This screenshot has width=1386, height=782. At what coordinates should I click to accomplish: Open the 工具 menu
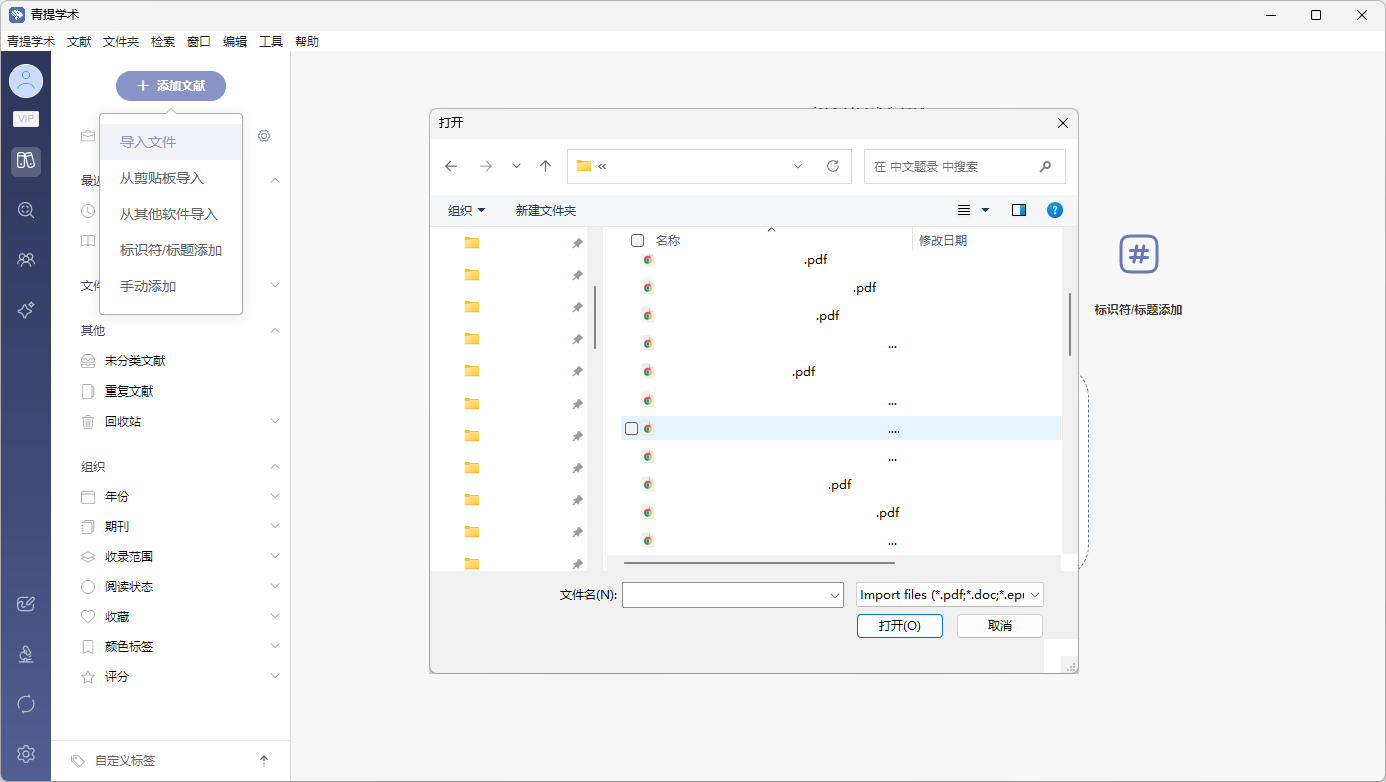(x=271, y=42)
